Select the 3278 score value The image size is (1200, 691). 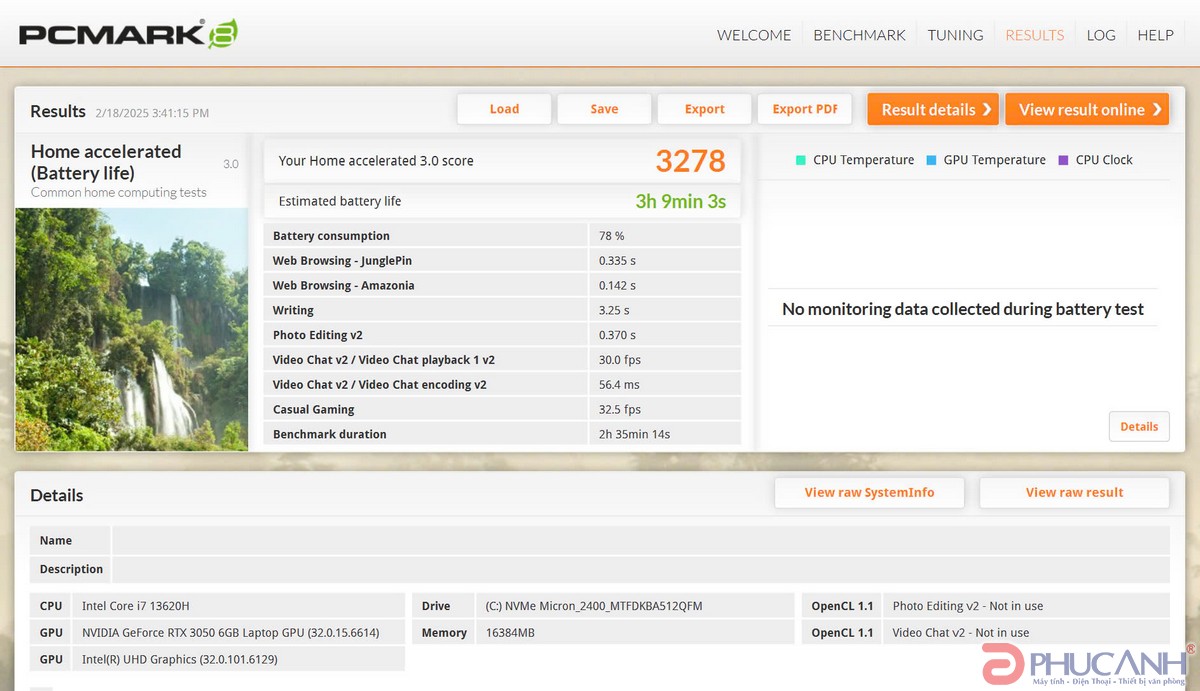691,160
